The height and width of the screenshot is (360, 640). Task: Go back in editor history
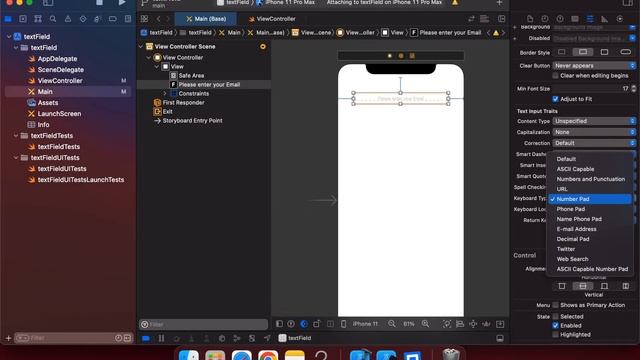coord(158,19)
